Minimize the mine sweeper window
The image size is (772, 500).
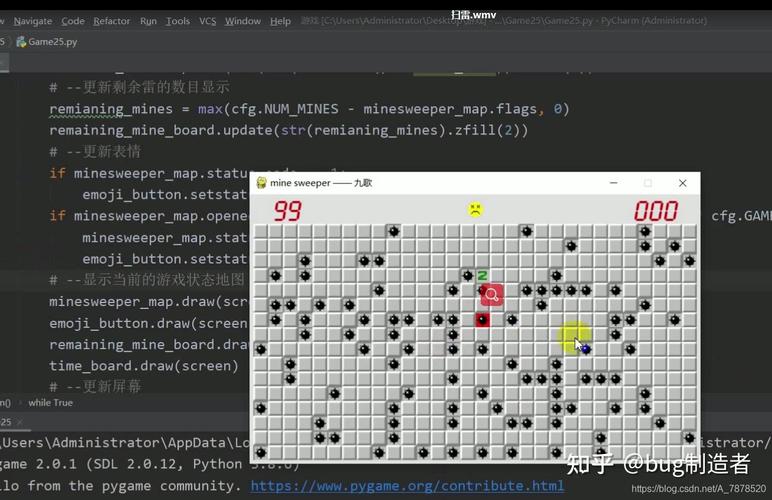click(x=613, y=183)
